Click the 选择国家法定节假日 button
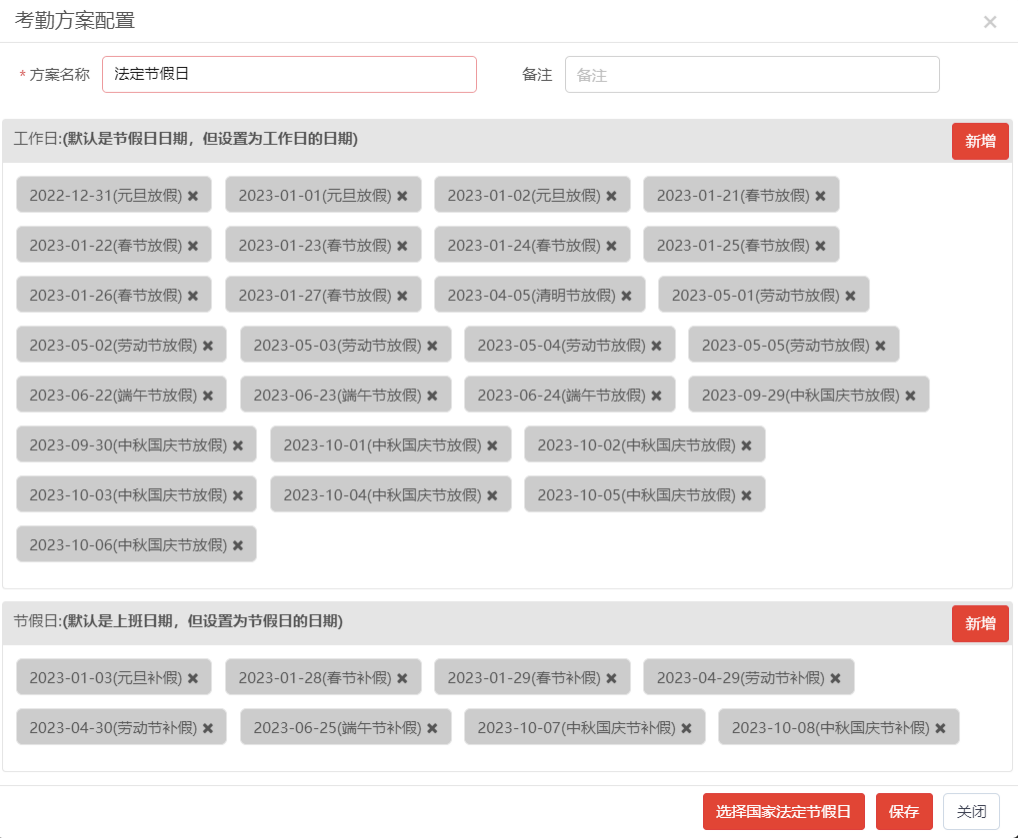The height and width of the screenshot is (839, 1018). tap(783, 811)
